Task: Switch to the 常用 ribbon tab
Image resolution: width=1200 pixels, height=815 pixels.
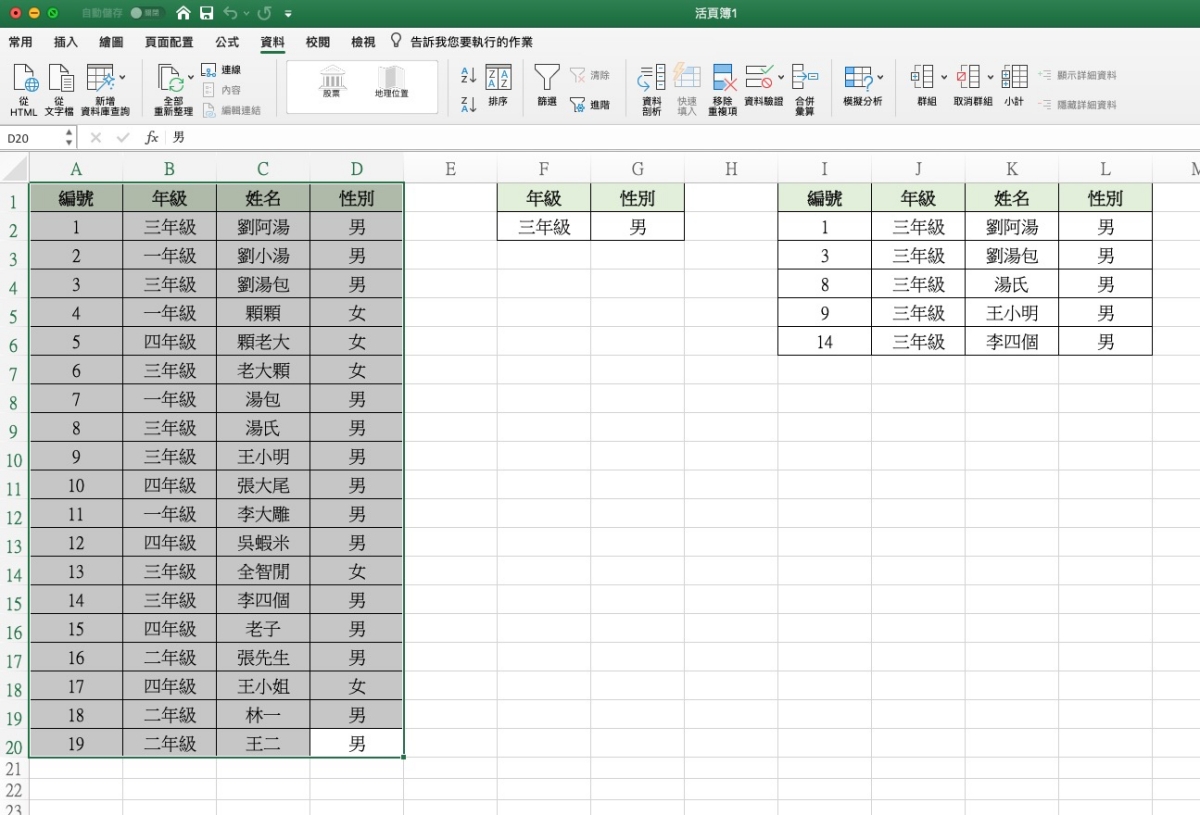Action: (20, 42)
